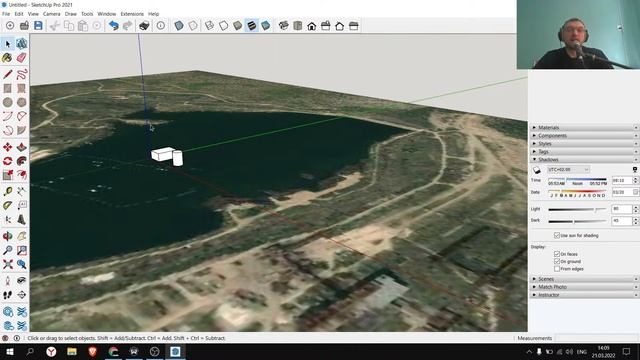The image size is (640, 360).
Task: Toggle Use sun for shading checkbox
Action: [557, 236]
